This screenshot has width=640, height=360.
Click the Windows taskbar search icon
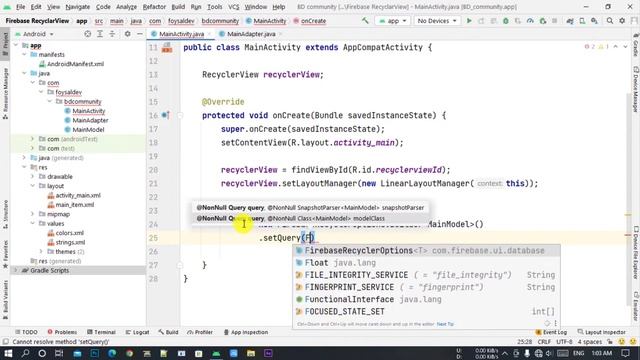(25, 353)
